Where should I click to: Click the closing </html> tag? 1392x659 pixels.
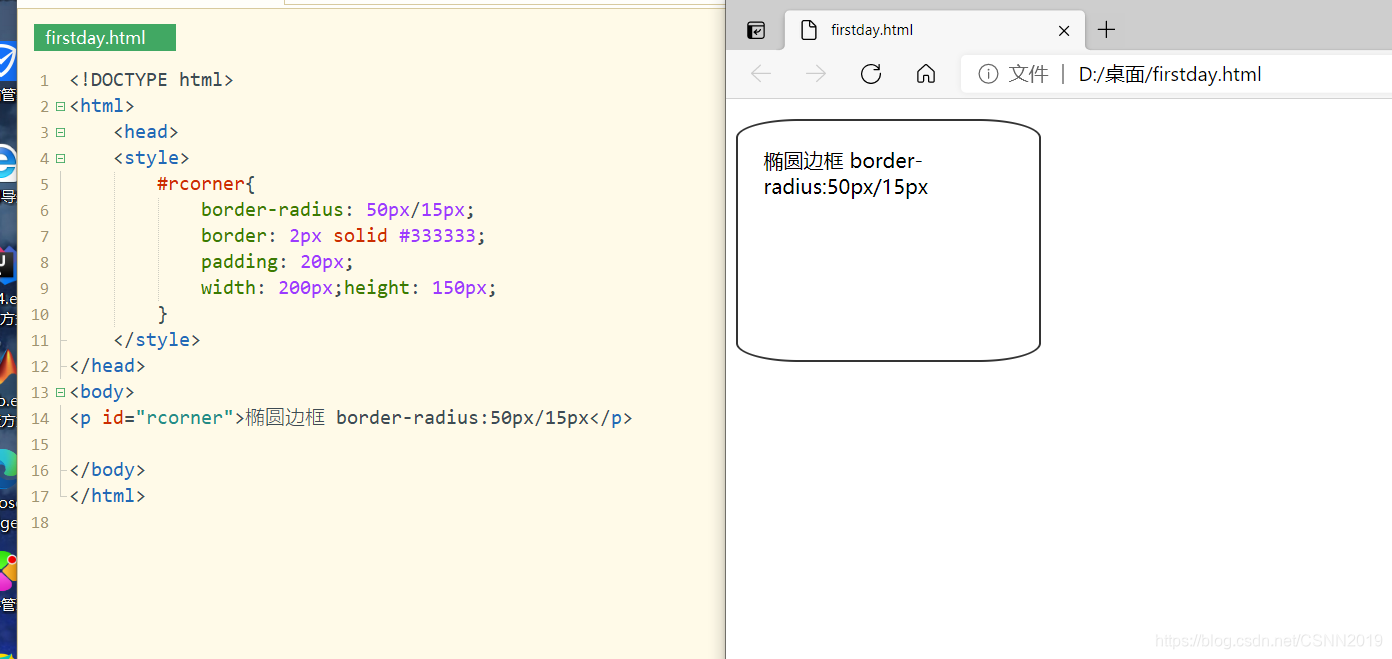click(108, 496)
